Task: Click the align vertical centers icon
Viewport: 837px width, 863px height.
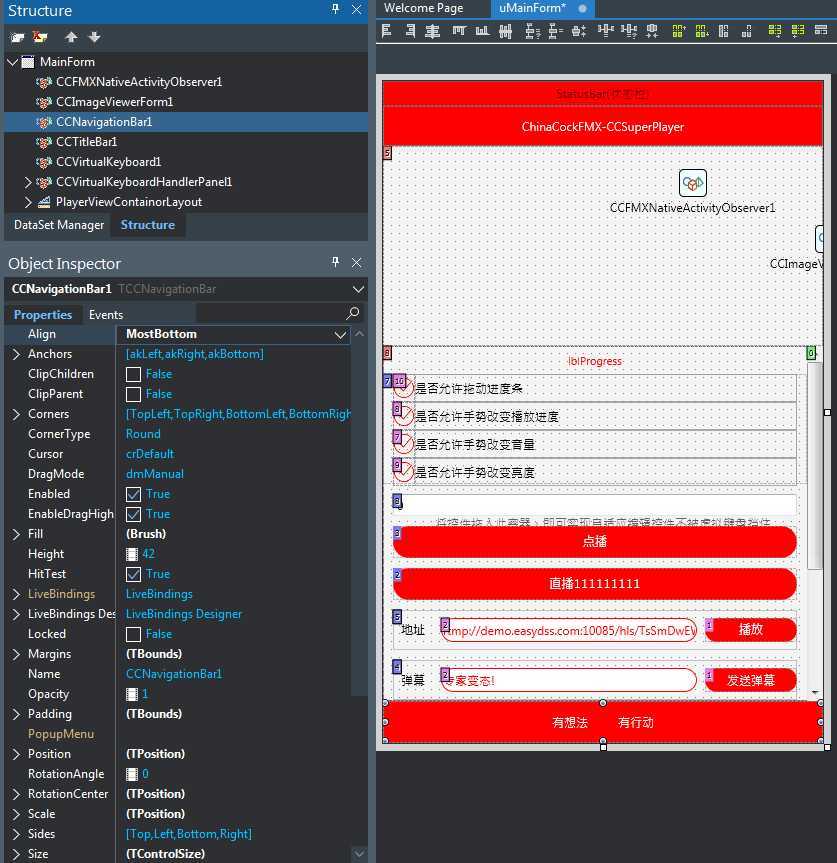Action: pyautogui.click(x=506, y=31)
